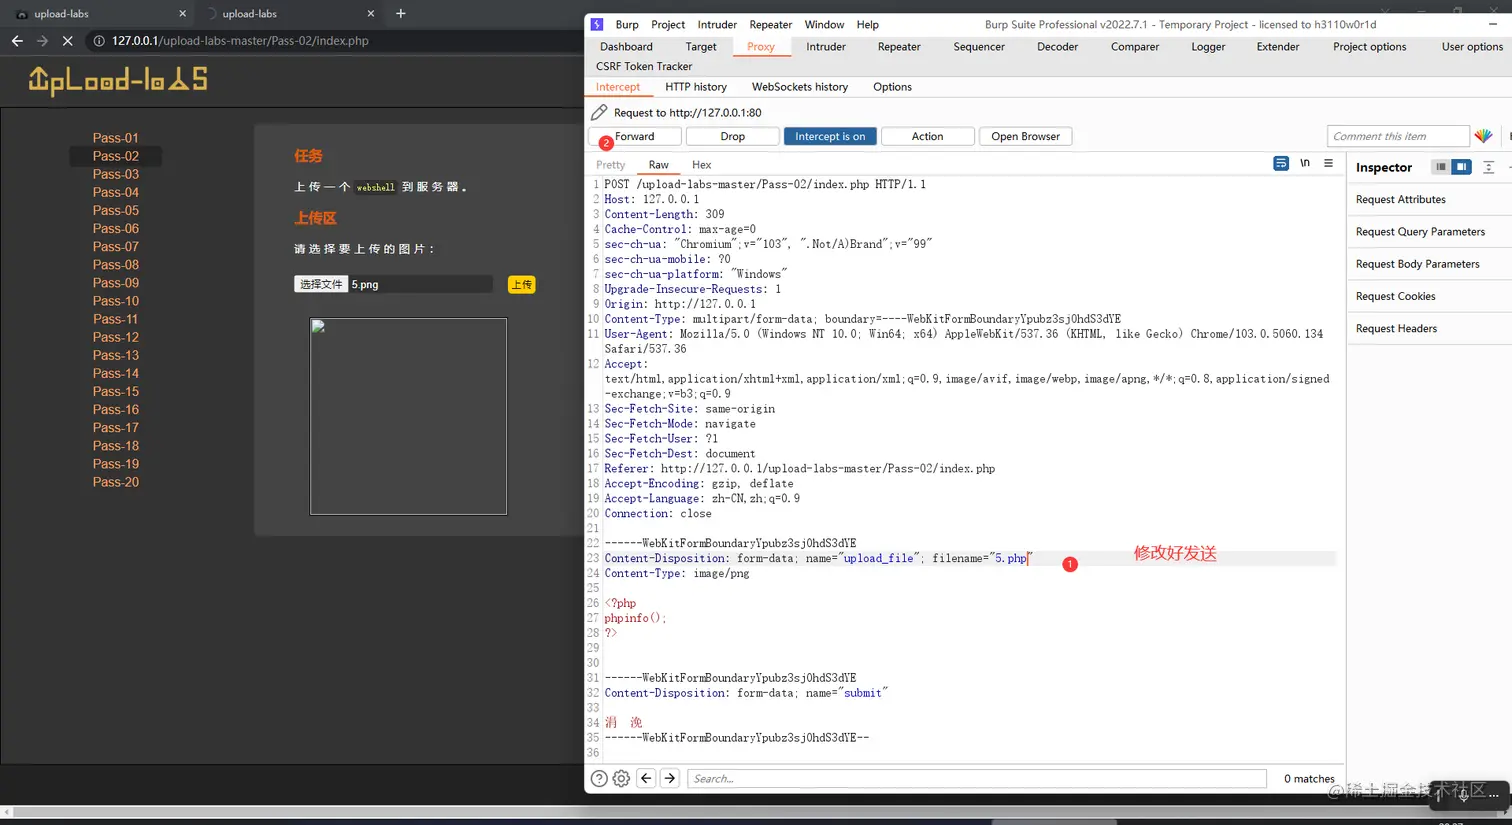Open Pass-03 in the sidebar
The image size is (1512, 825).
116,174
